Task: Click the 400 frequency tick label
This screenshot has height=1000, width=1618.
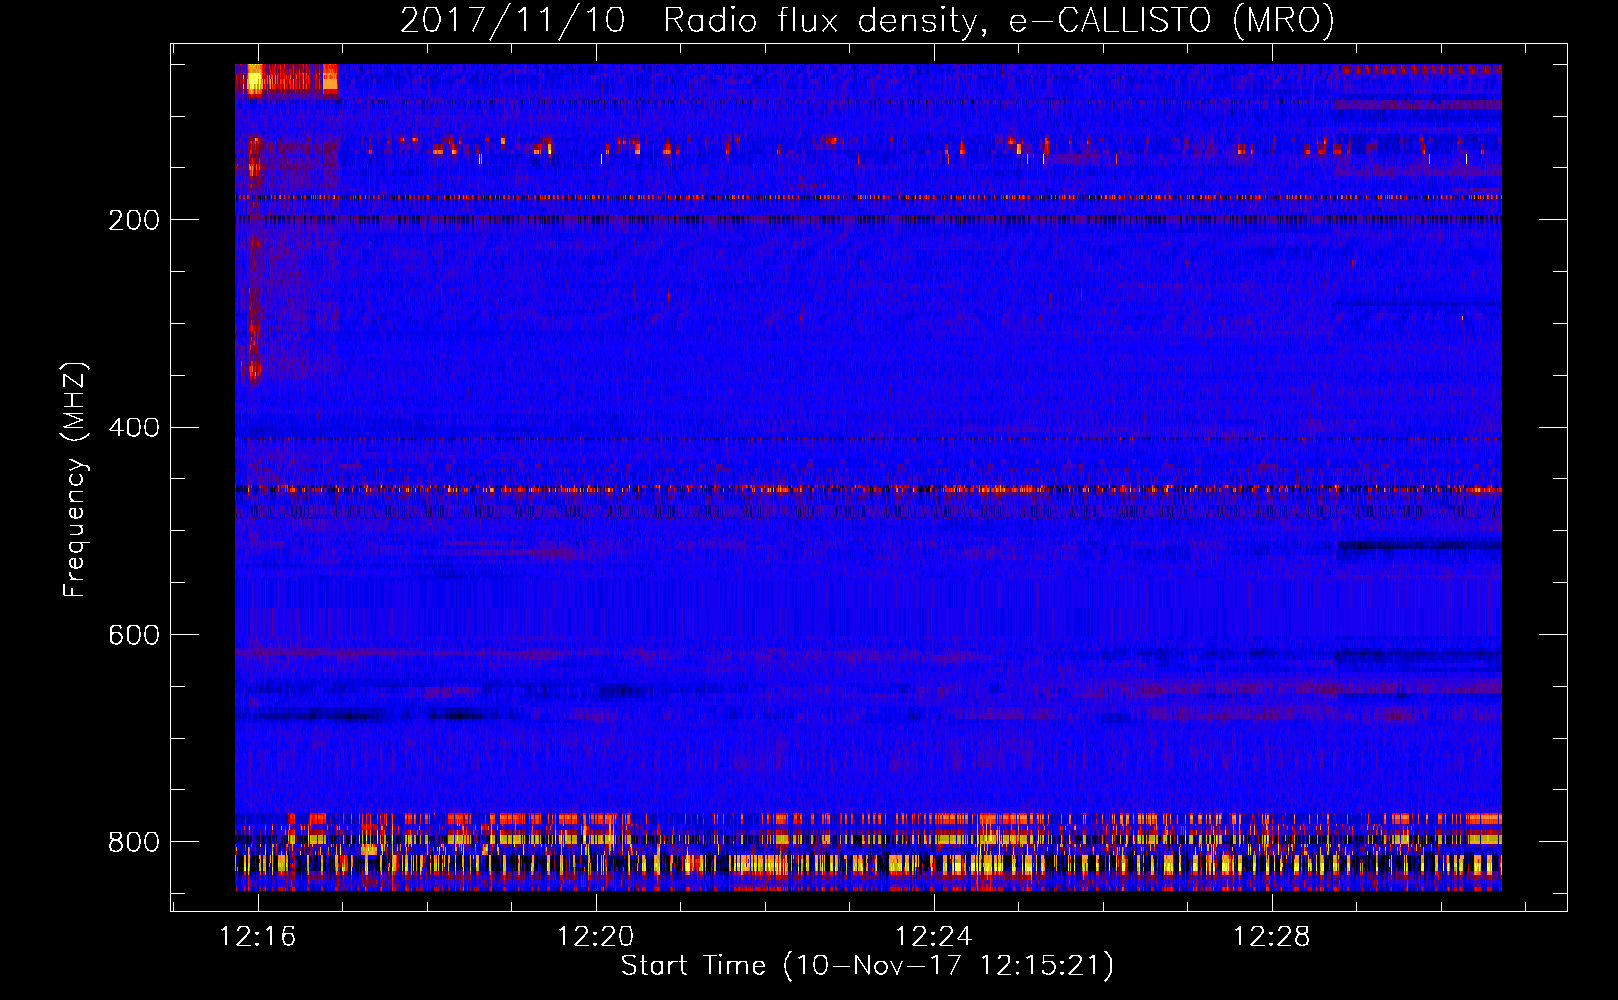Action: click(x=134, y=428)
